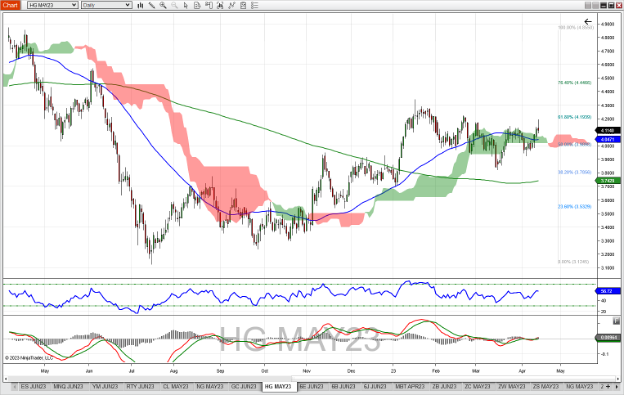This screenshot has height=396, width=624.
Task: Switch to the 6J JUN23 tab
Action: click(x=375, y=386)
